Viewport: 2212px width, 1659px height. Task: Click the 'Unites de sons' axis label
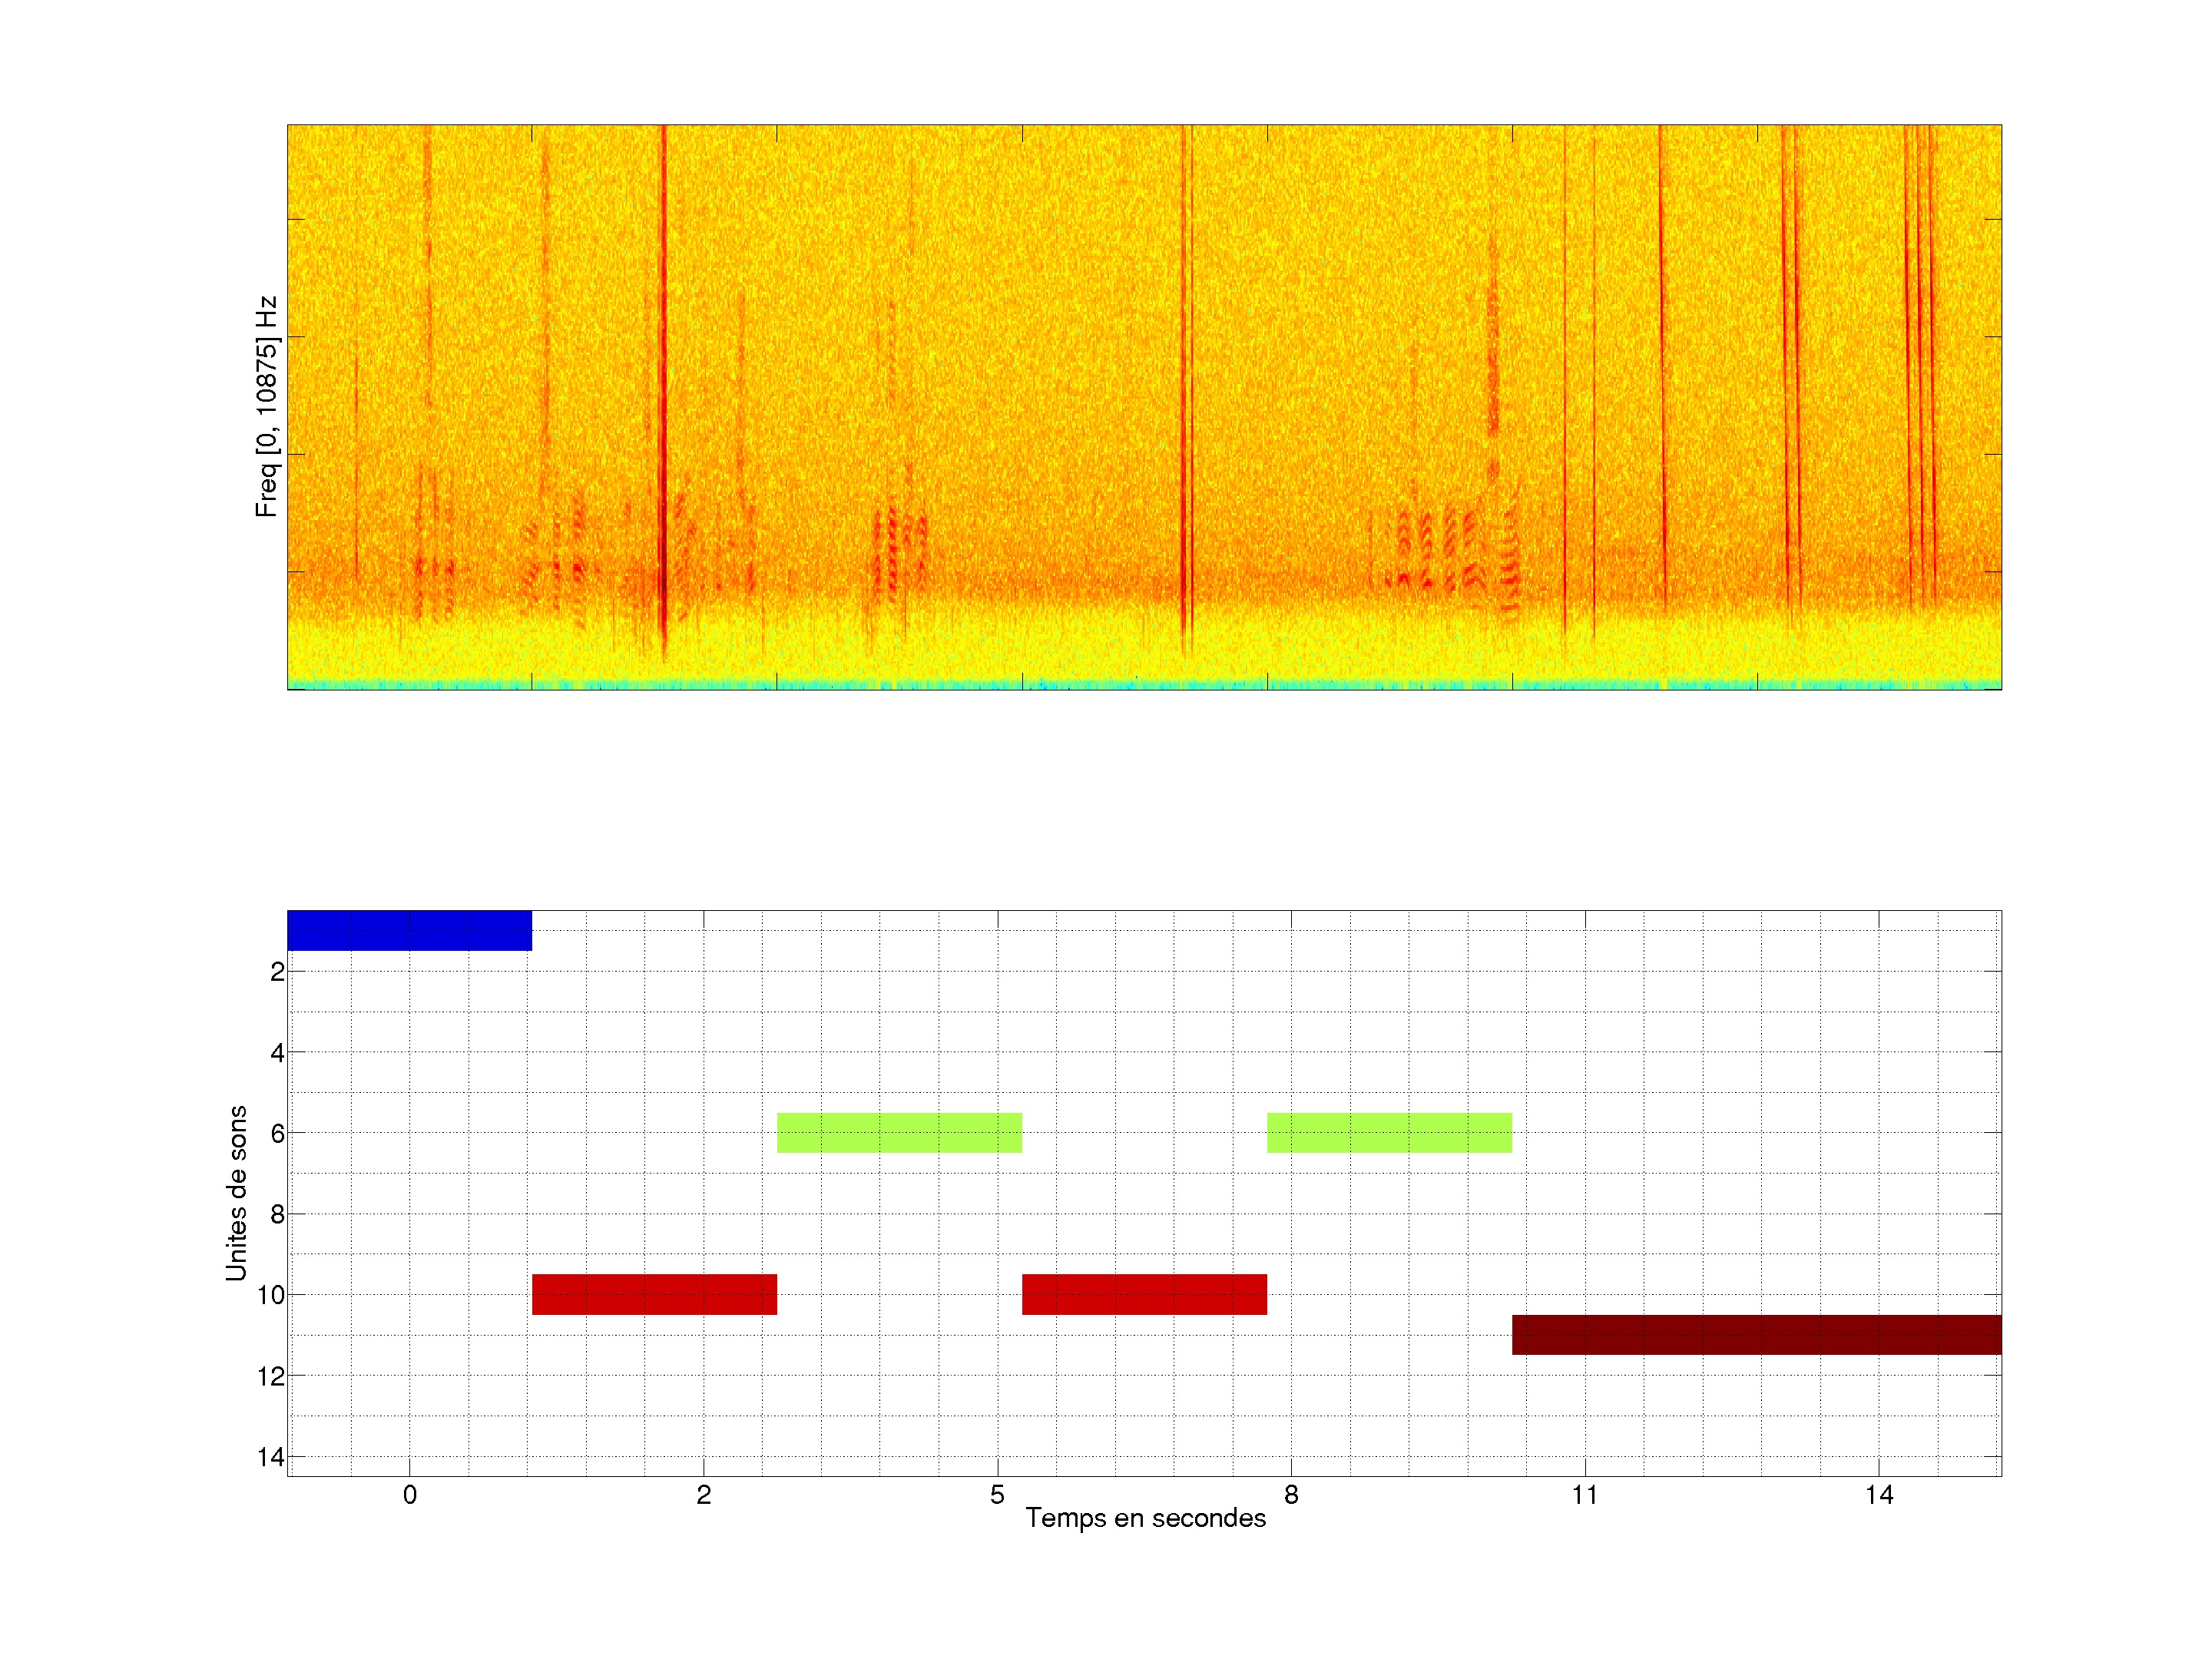tap(236, 1192)
